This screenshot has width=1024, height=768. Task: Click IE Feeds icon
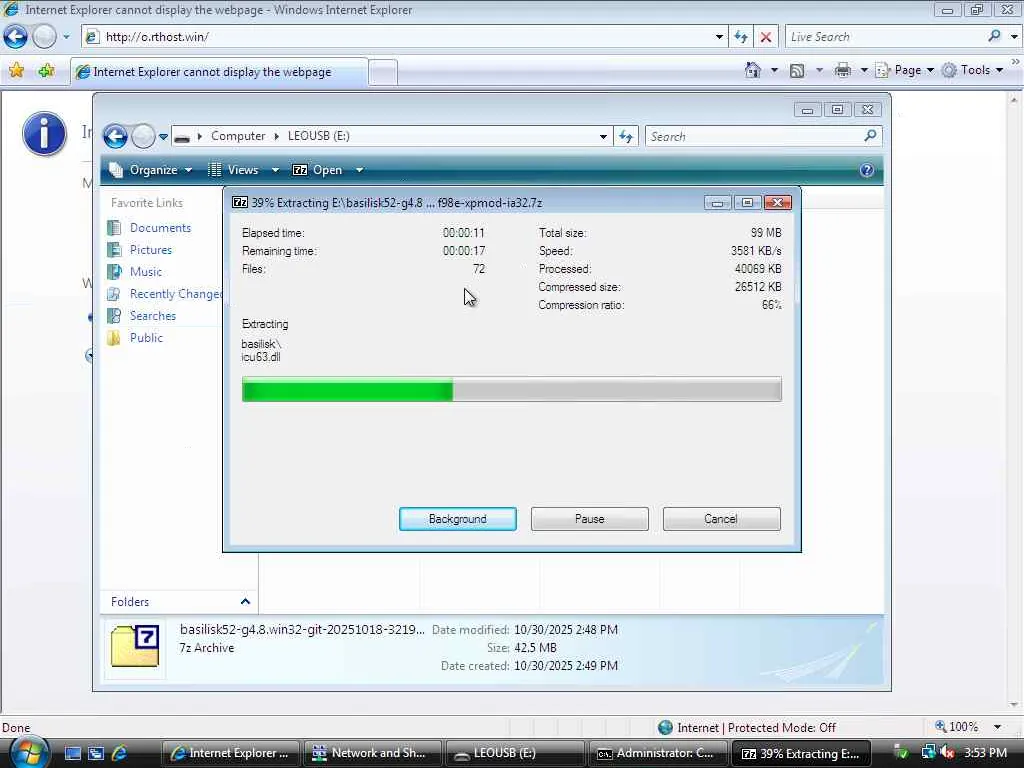point(797,71)
